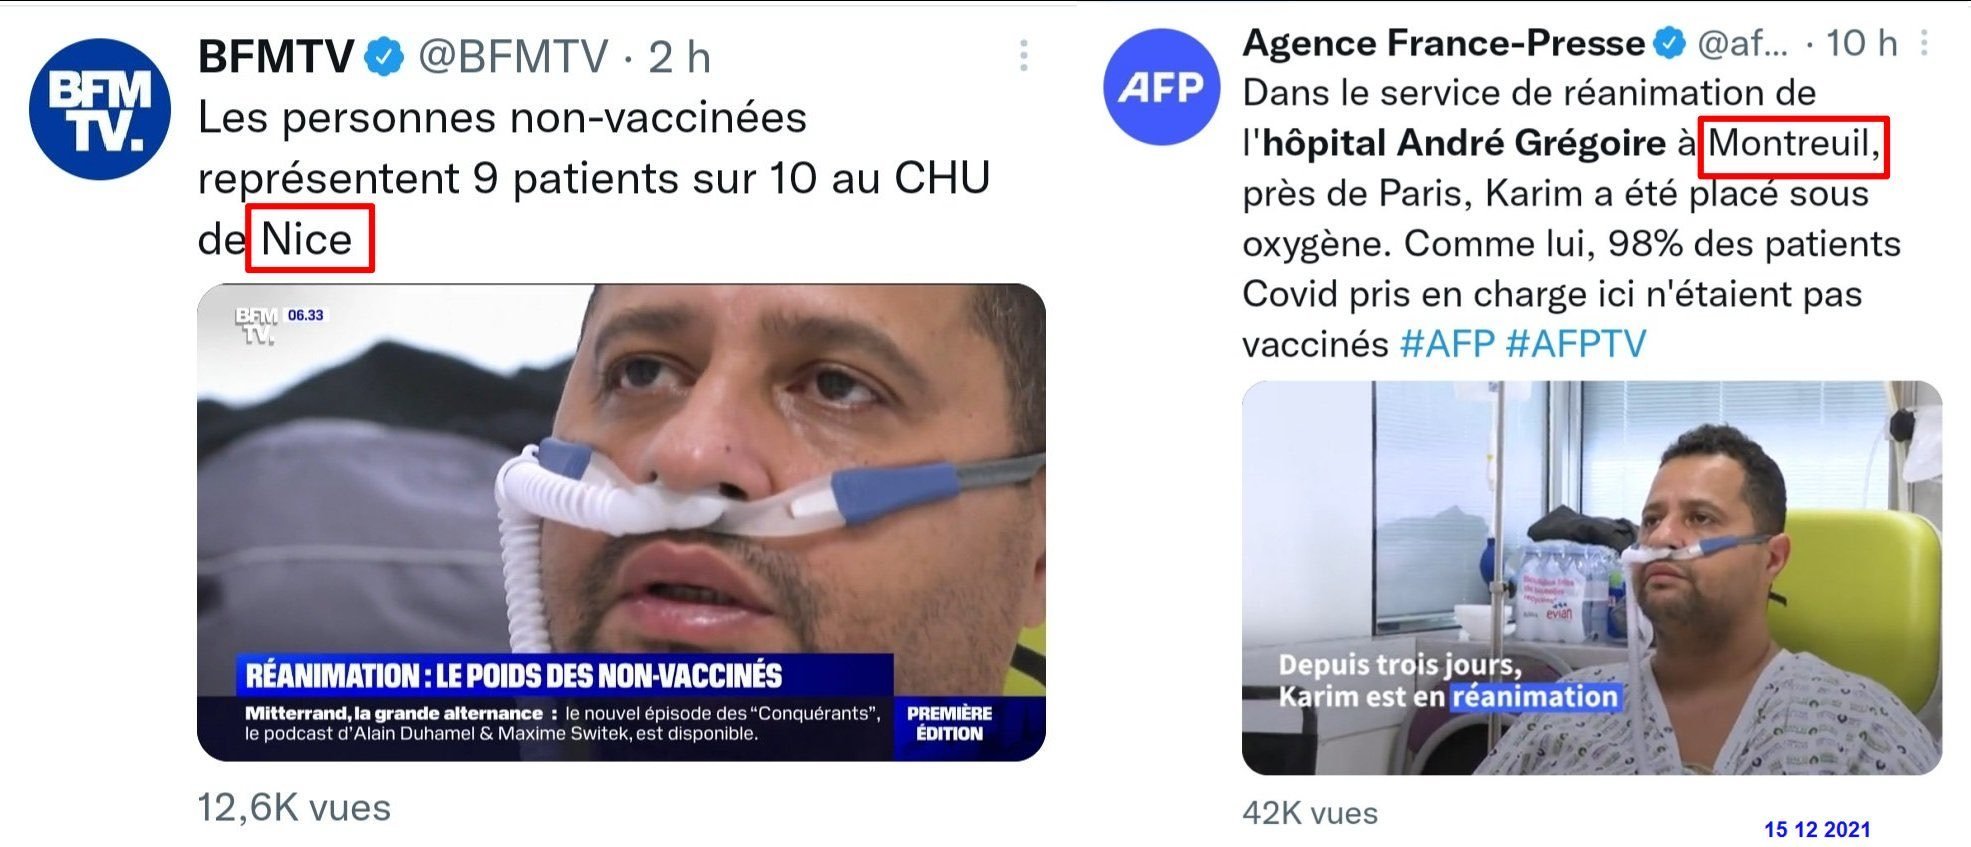Follow the #AFPTV hashtag
The image size is (1971, 847).
(x=1575, y=344)
